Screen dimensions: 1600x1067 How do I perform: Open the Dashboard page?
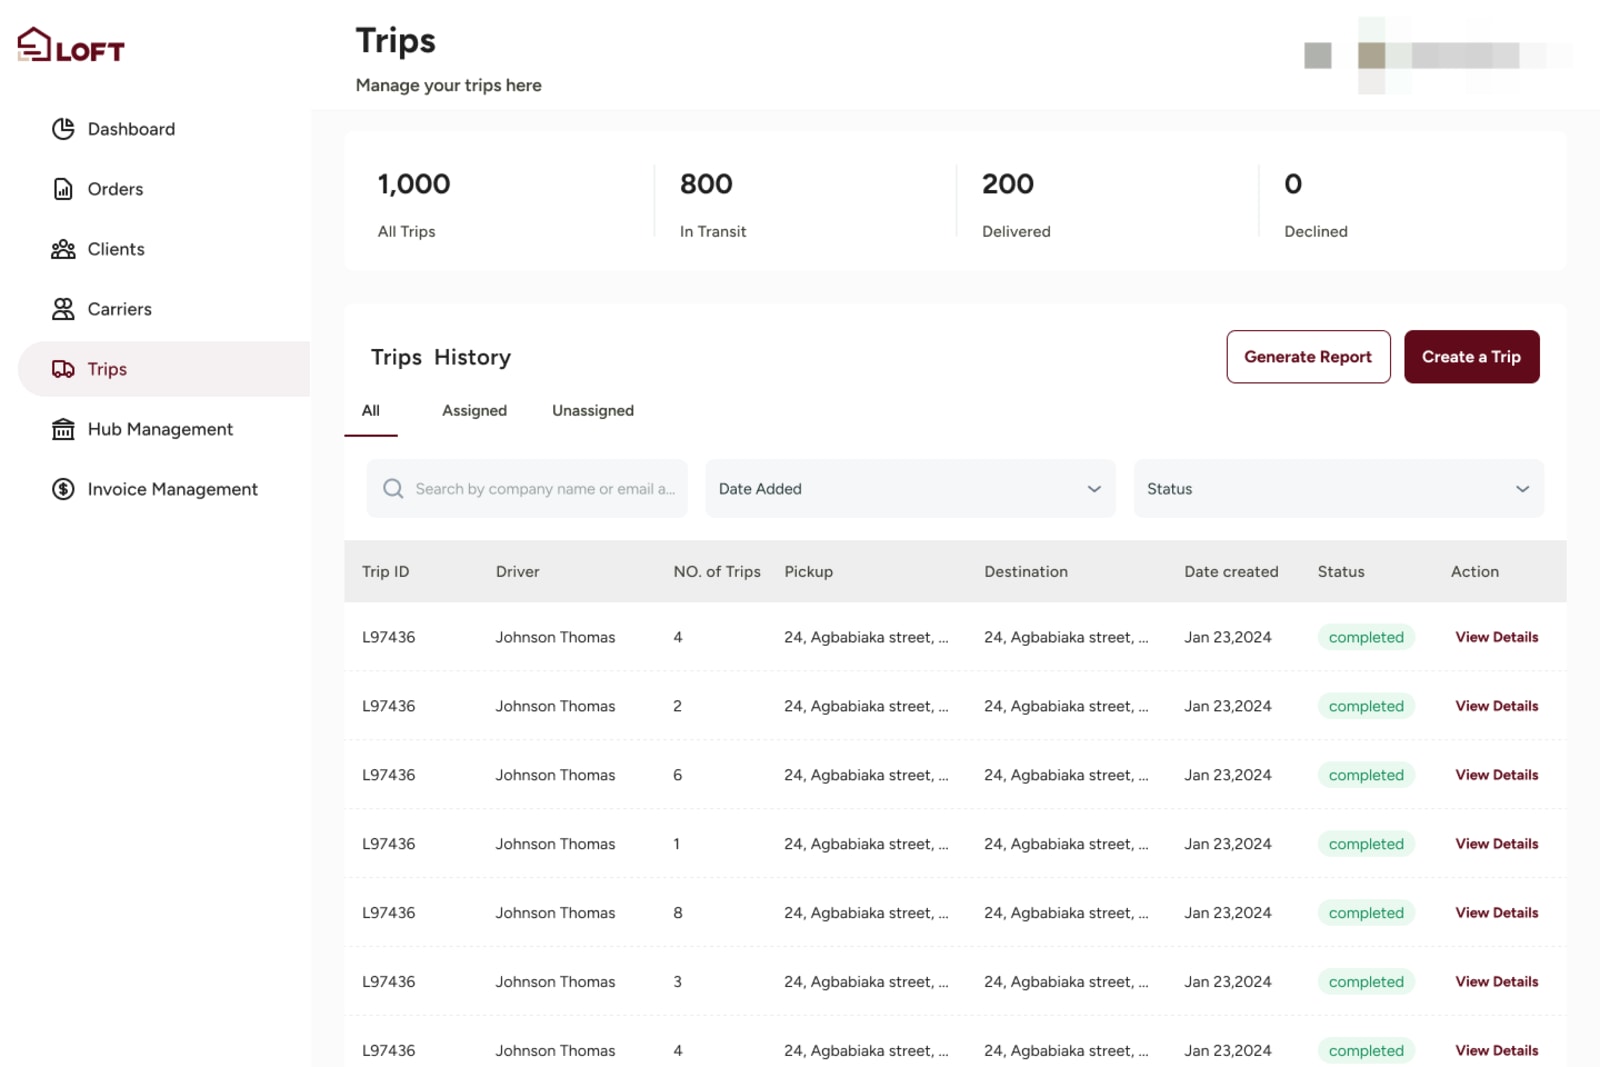131,129
